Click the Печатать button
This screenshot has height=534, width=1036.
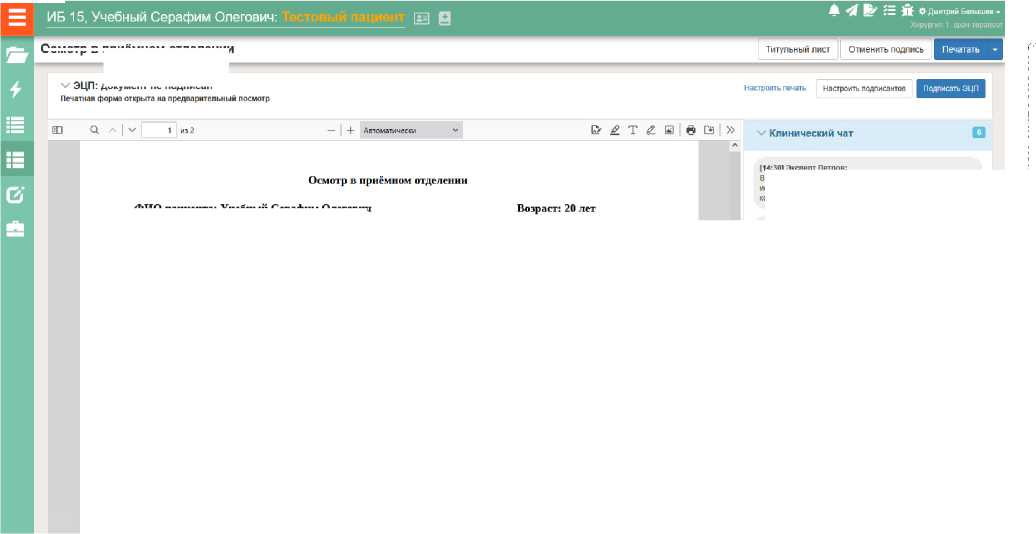coord(961,50)
